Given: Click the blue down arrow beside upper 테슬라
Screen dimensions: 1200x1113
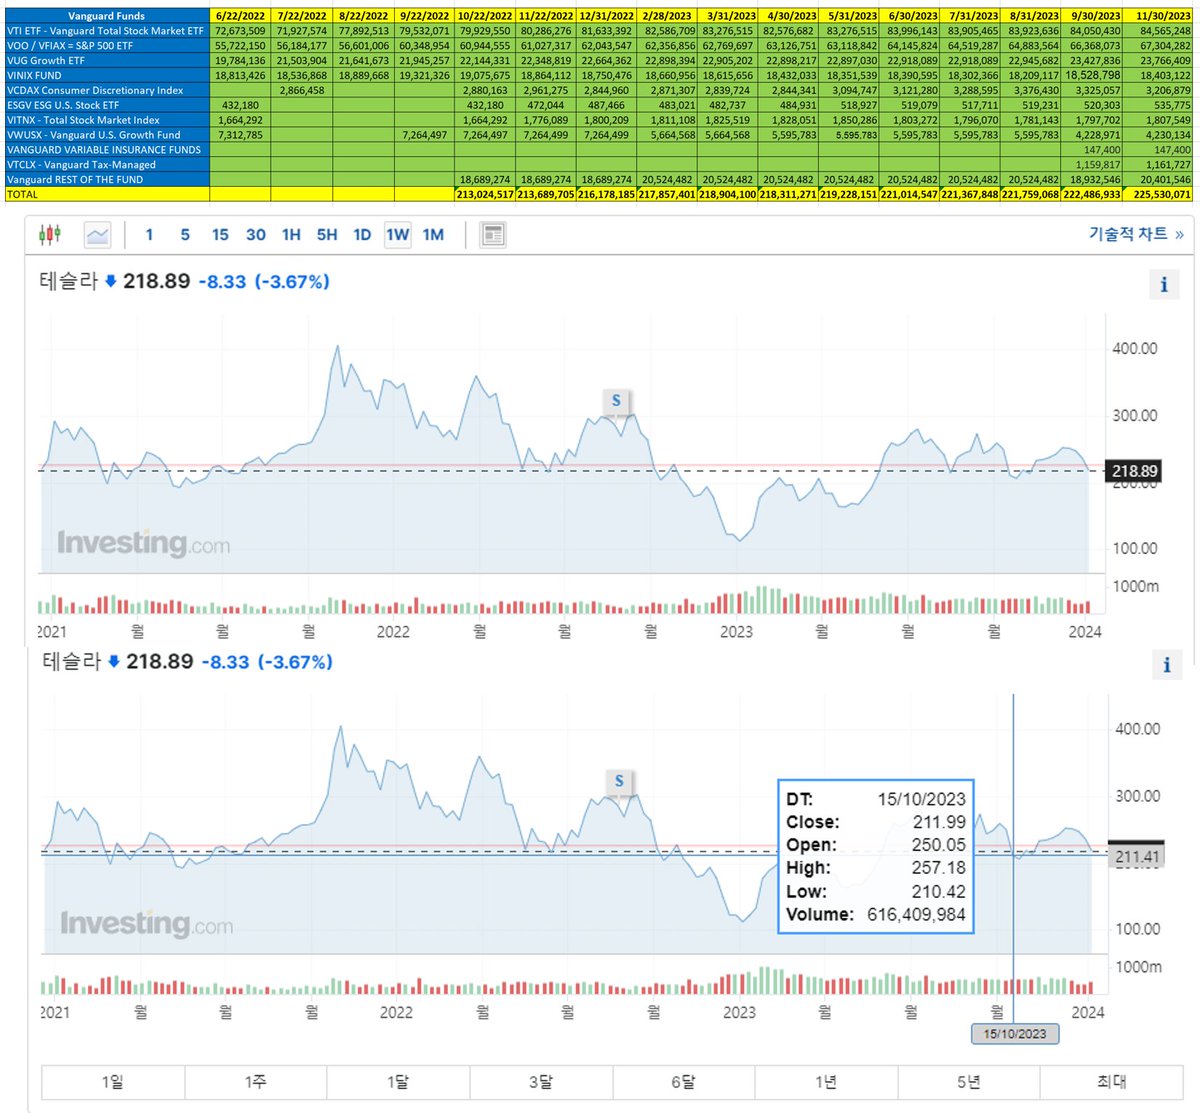Looking at the screenshot, I should pyautogui.click(x=110, y=281).
